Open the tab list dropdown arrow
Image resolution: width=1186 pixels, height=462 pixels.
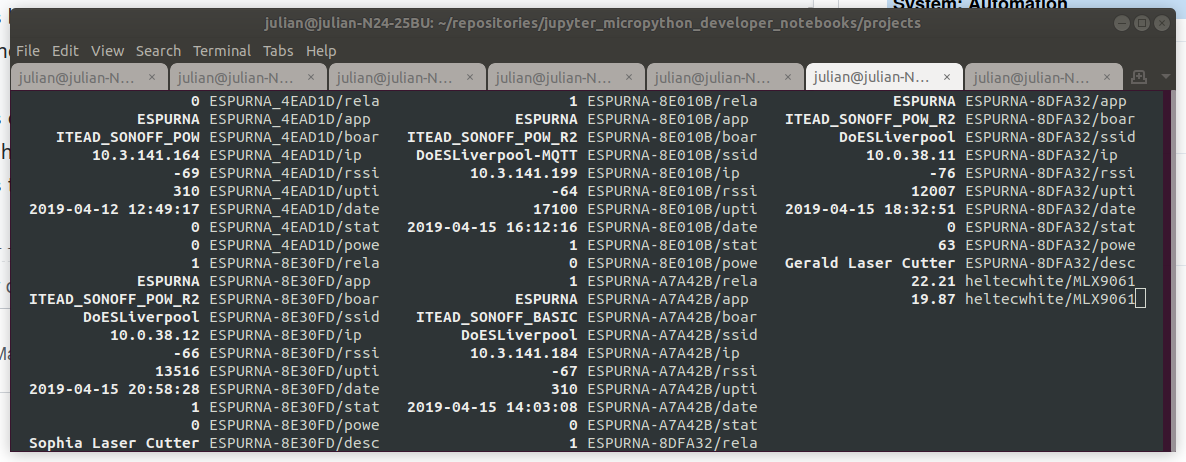[x=1165, y=77]
